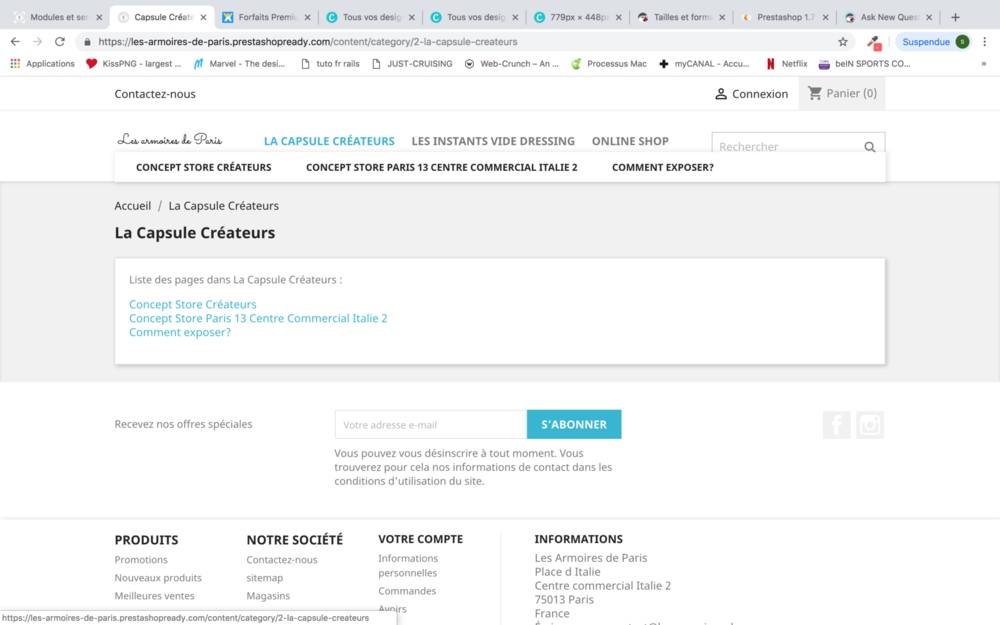Select Concept Store Paris 13 submenu item
The height and width of the screenshot is (625, 1000).
coord(441,167)
